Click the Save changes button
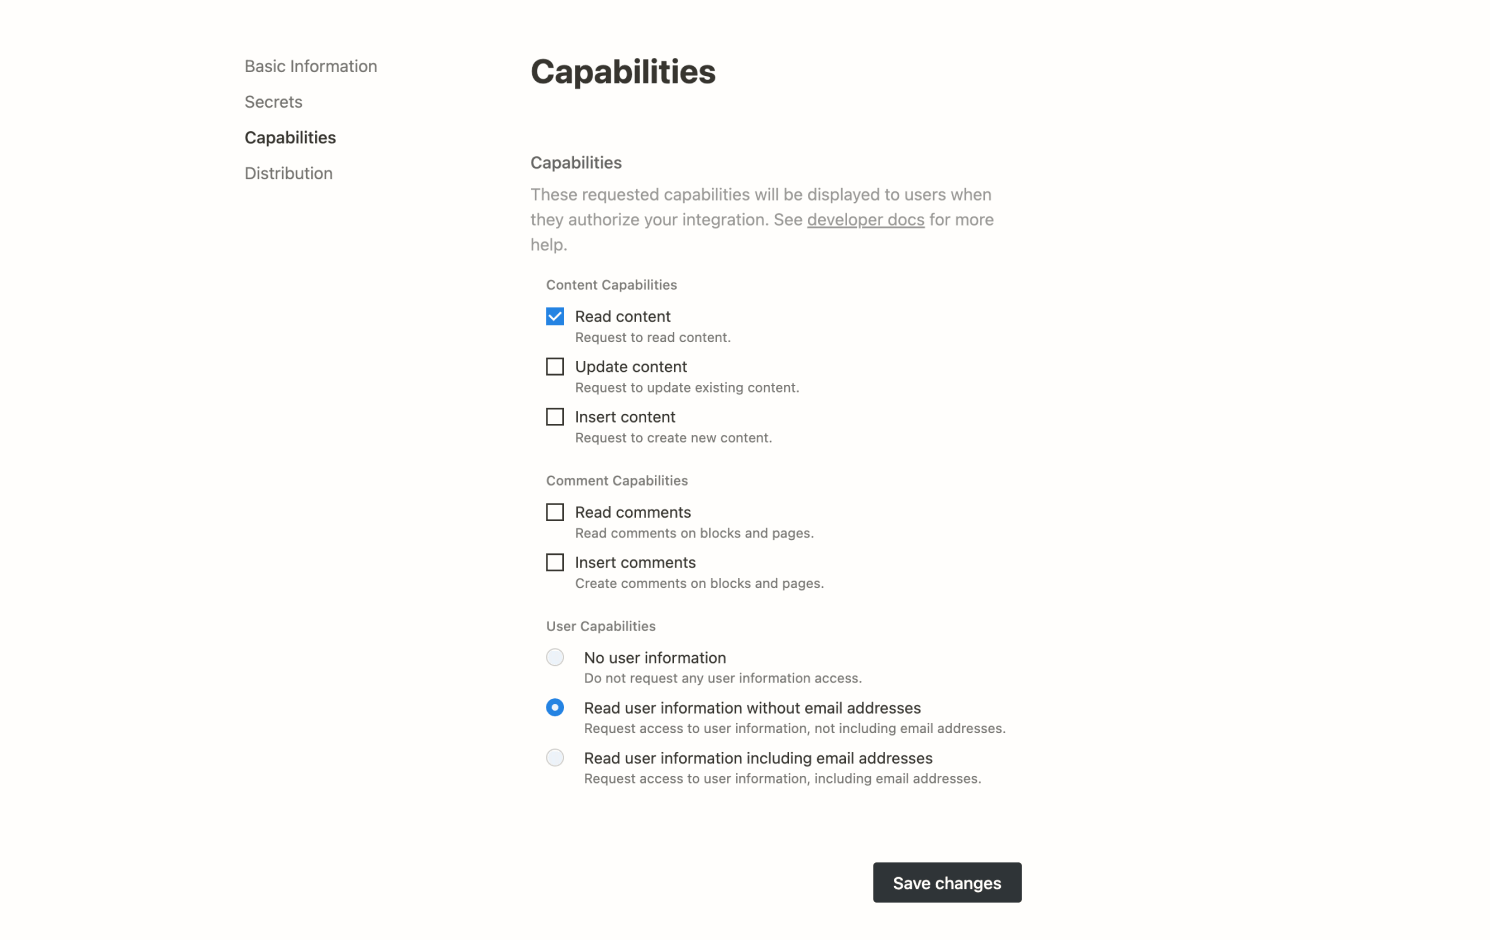The image size is (1490, 940). point(946,882)
